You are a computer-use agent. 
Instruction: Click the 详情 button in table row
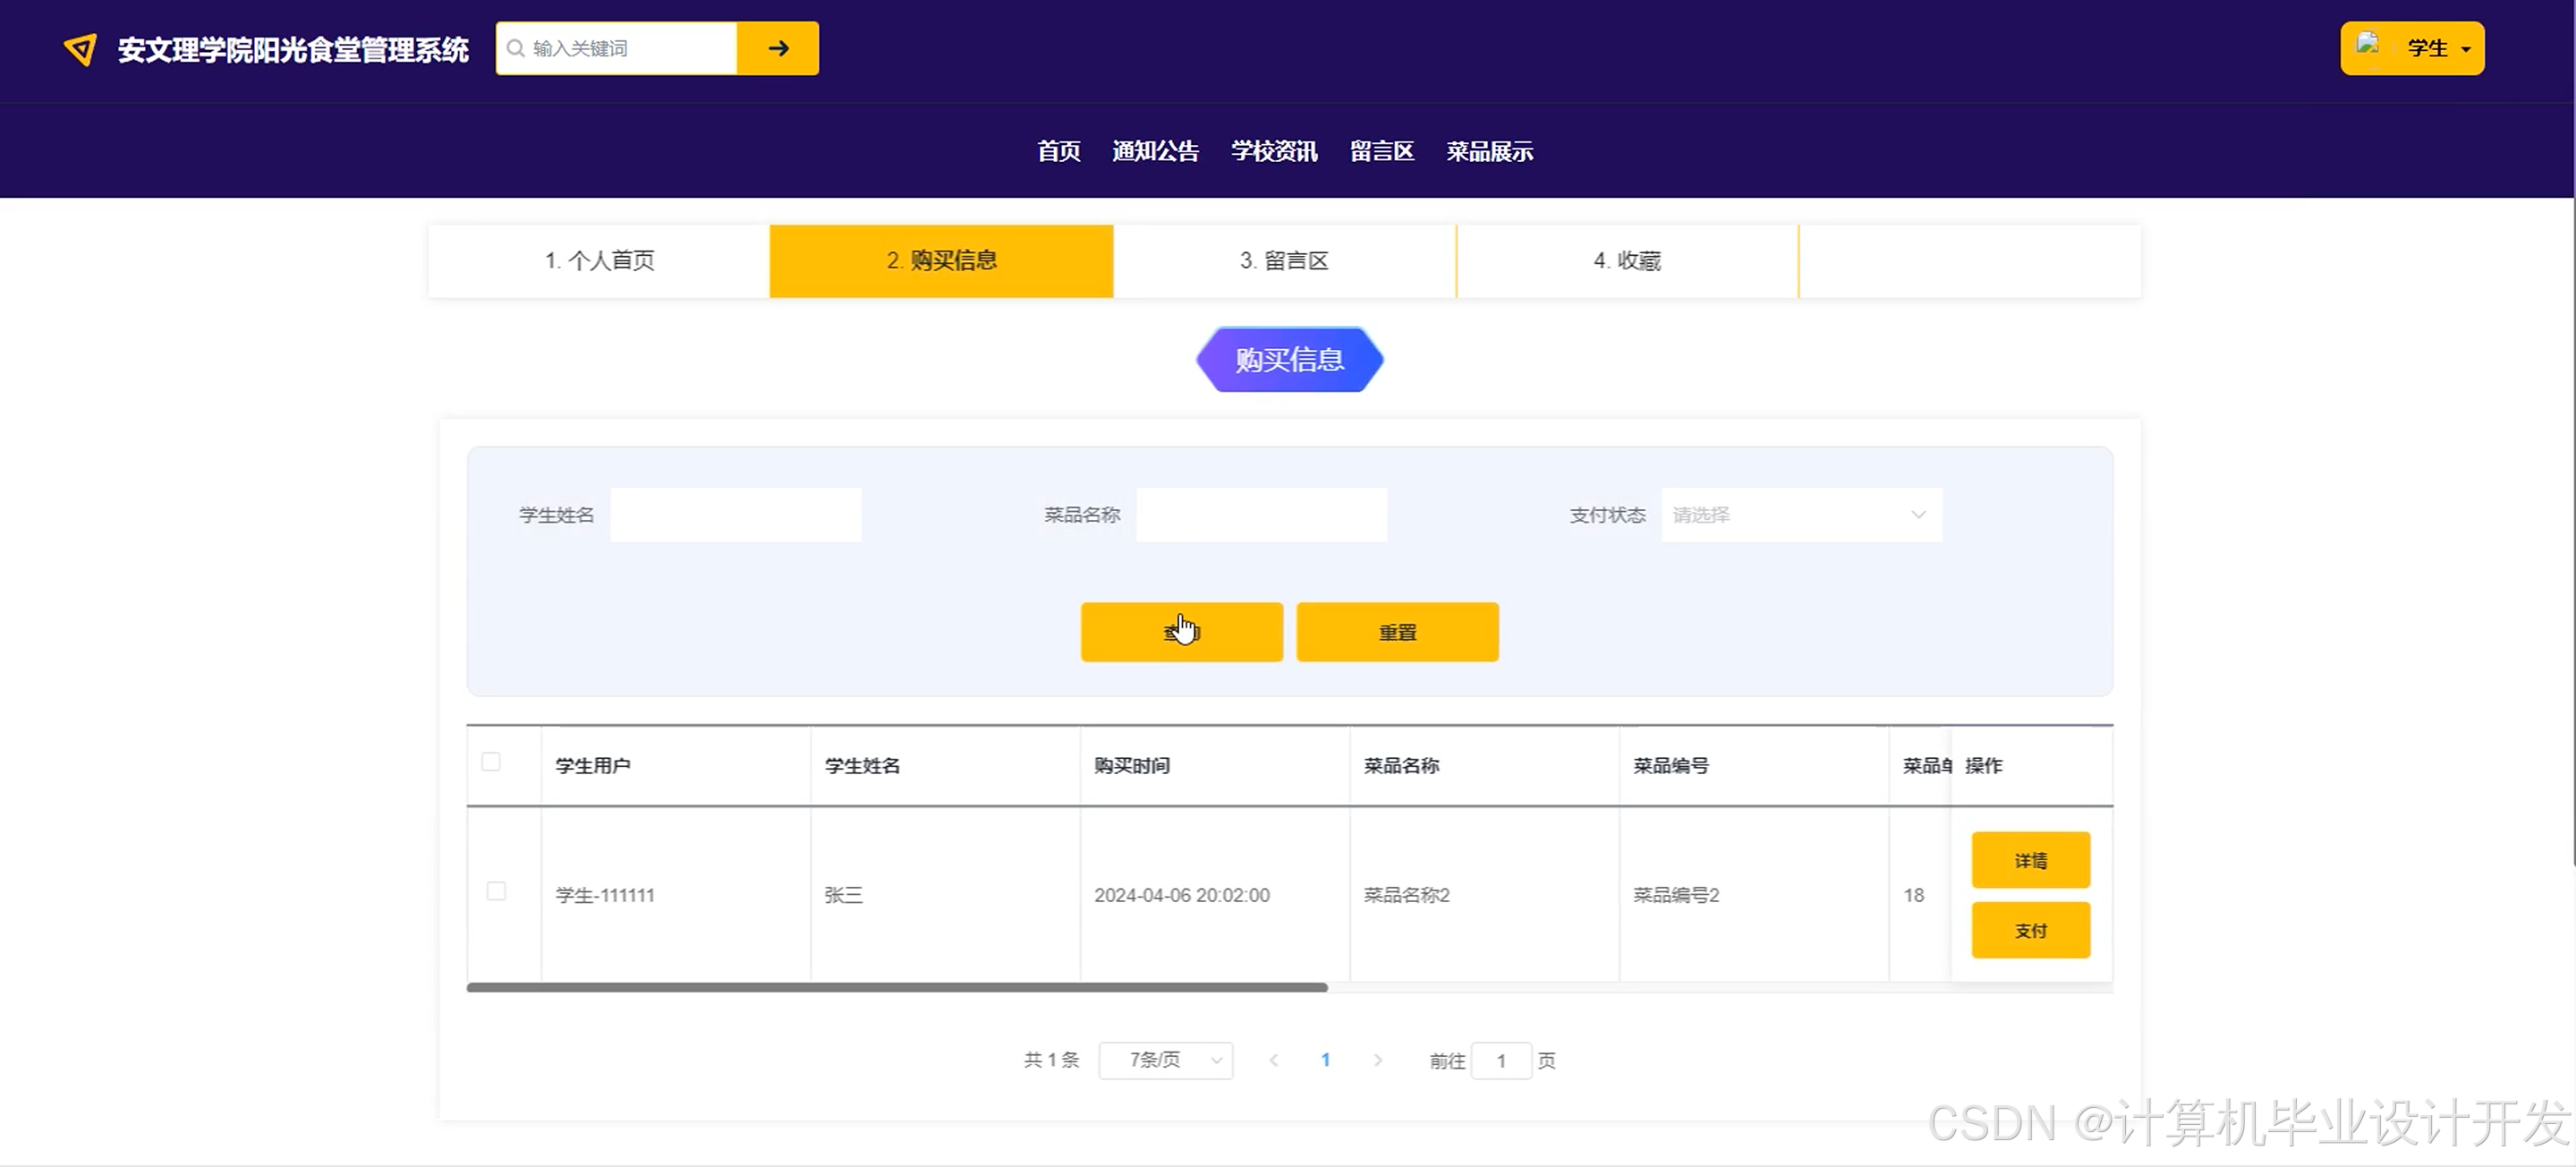coord(2030,860)
